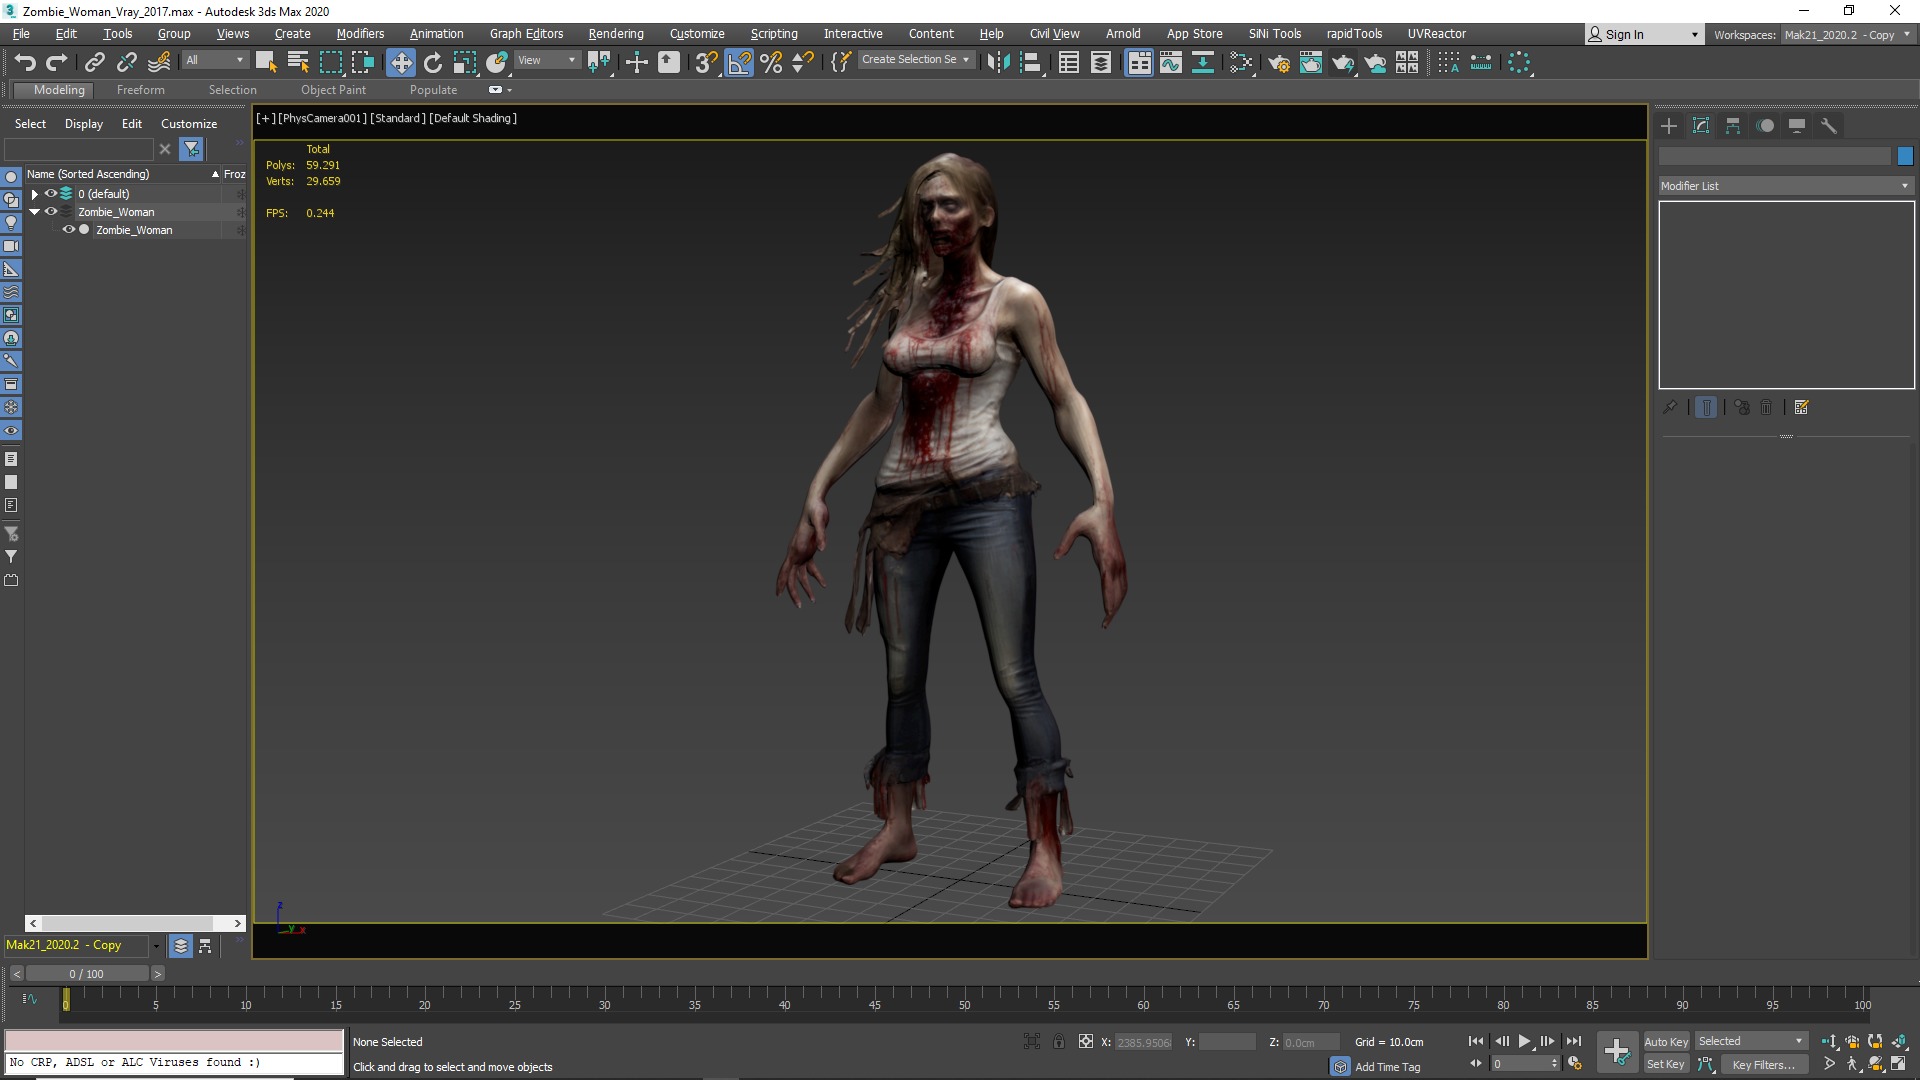Toggle Spinner Snap
Image resolution: width=1920 pixels, height=1080 pixels.
803,63
